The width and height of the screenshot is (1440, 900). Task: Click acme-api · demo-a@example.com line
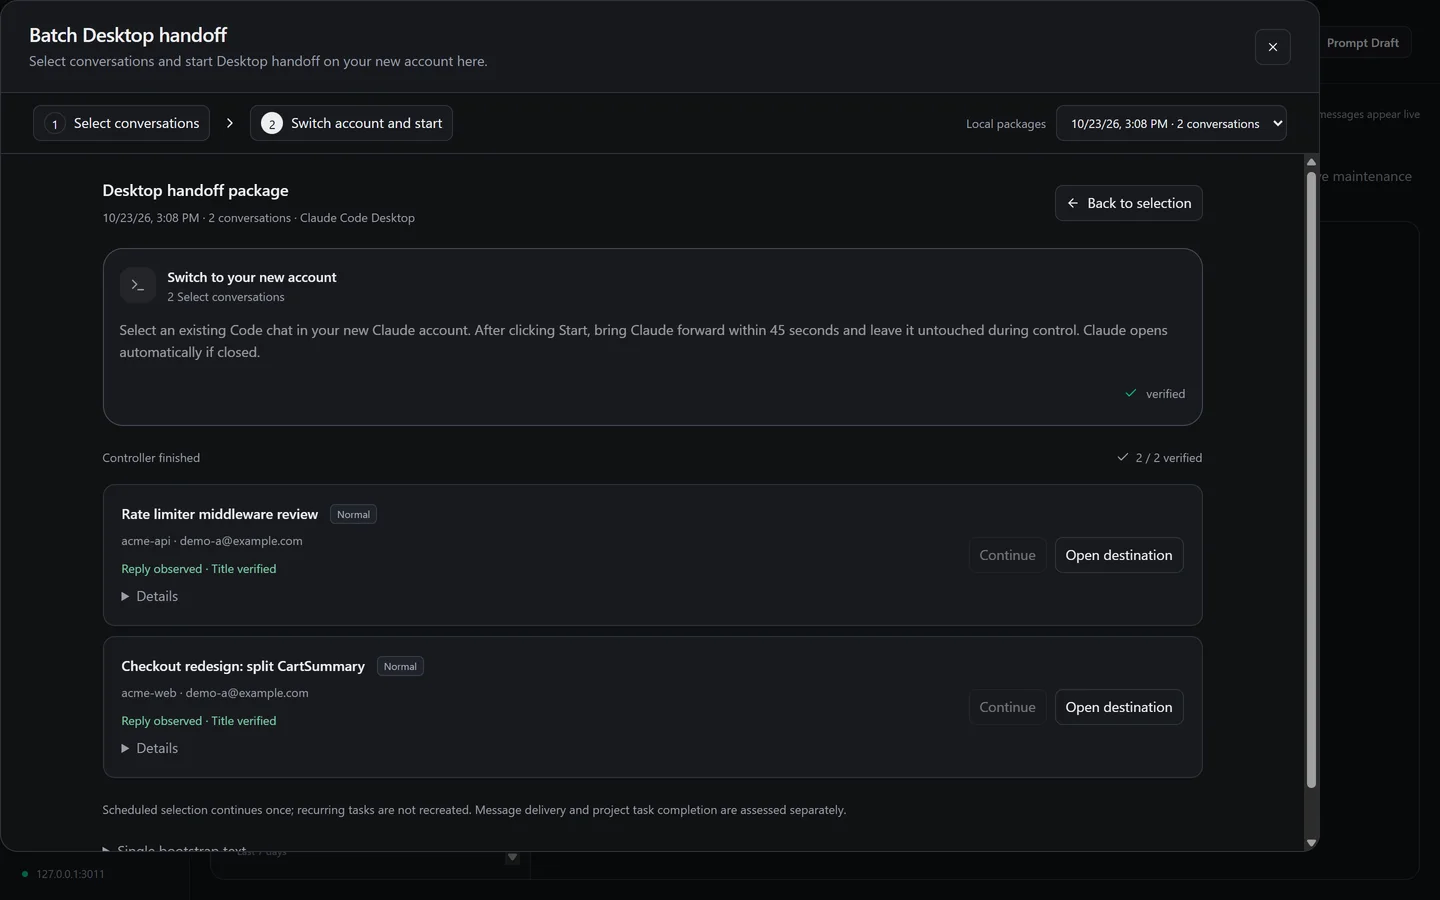[x=212, y=541]
